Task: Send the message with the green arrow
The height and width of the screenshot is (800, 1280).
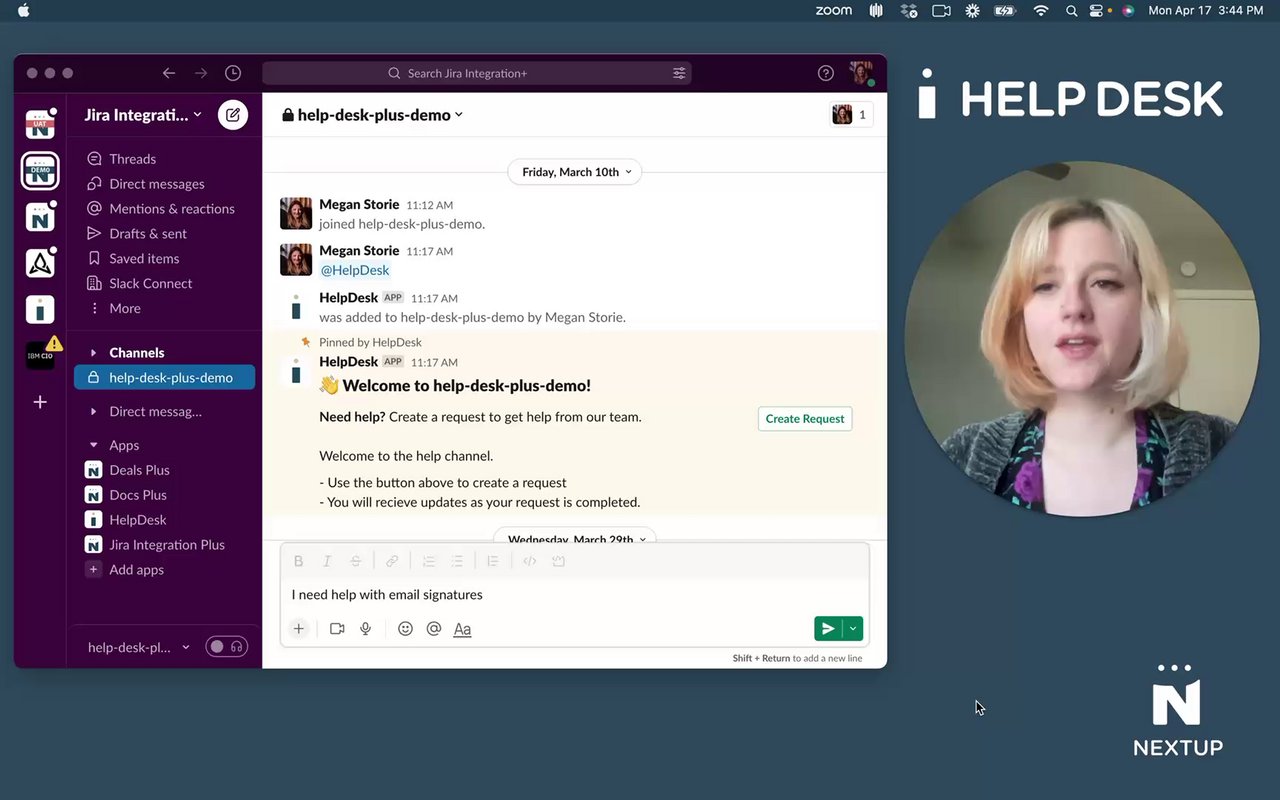Action: 828,629
